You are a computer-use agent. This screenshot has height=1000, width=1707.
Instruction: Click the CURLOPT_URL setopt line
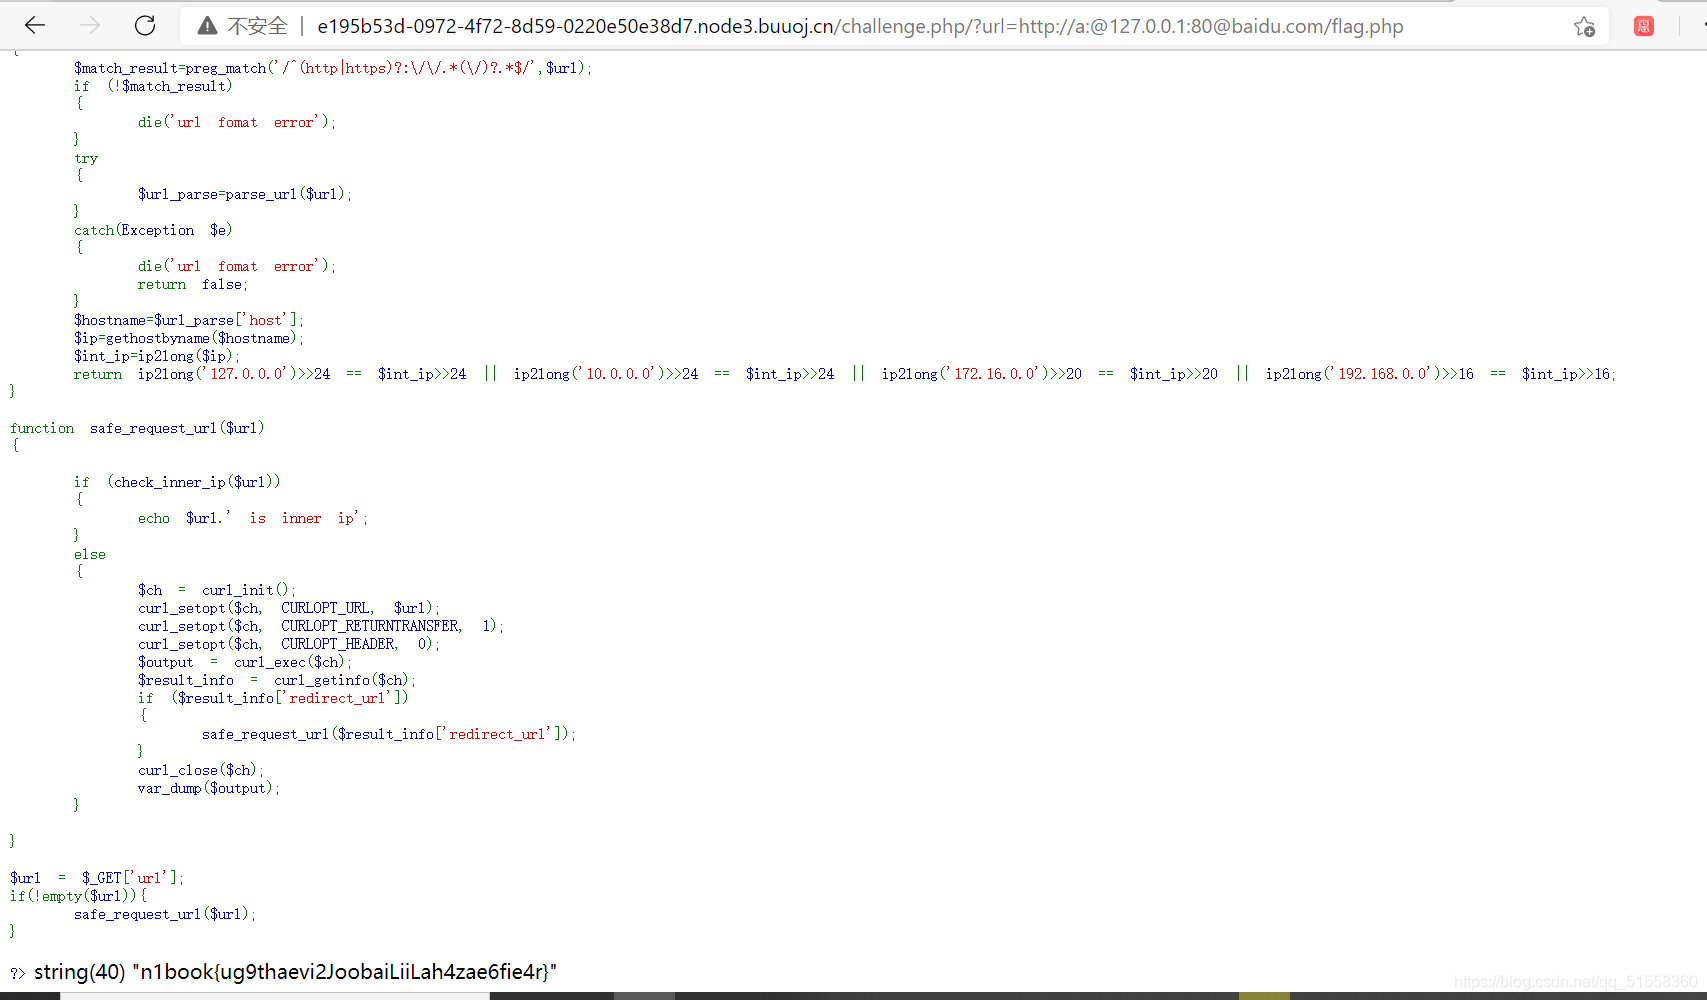tap(289, 608)
